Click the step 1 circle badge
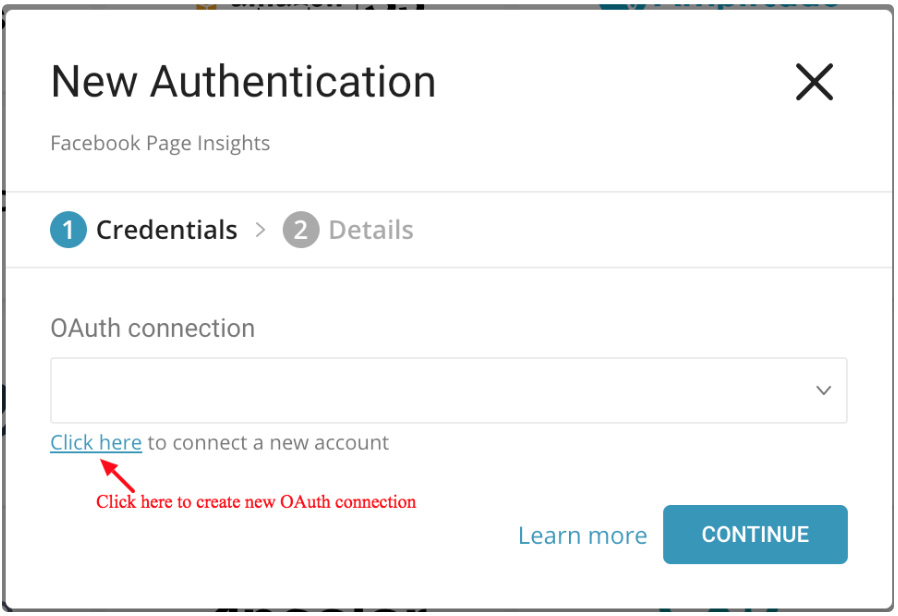898x616 pixels. pos(68,230)
